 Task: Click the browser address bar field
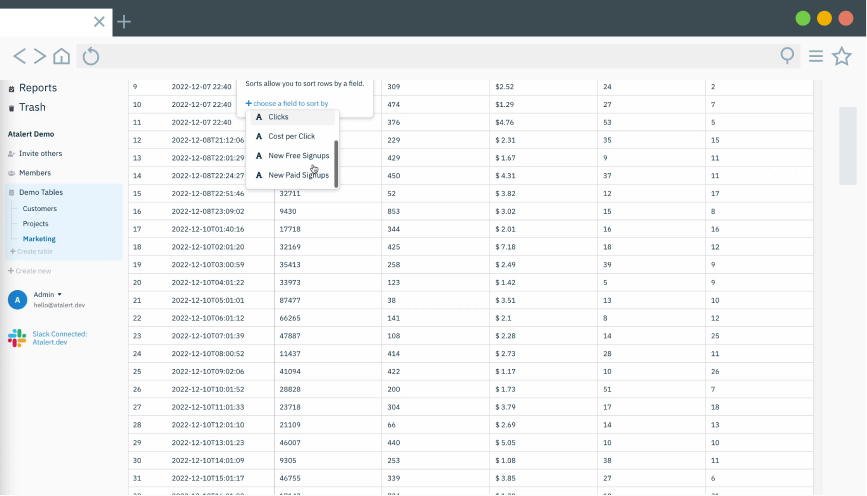438,56
